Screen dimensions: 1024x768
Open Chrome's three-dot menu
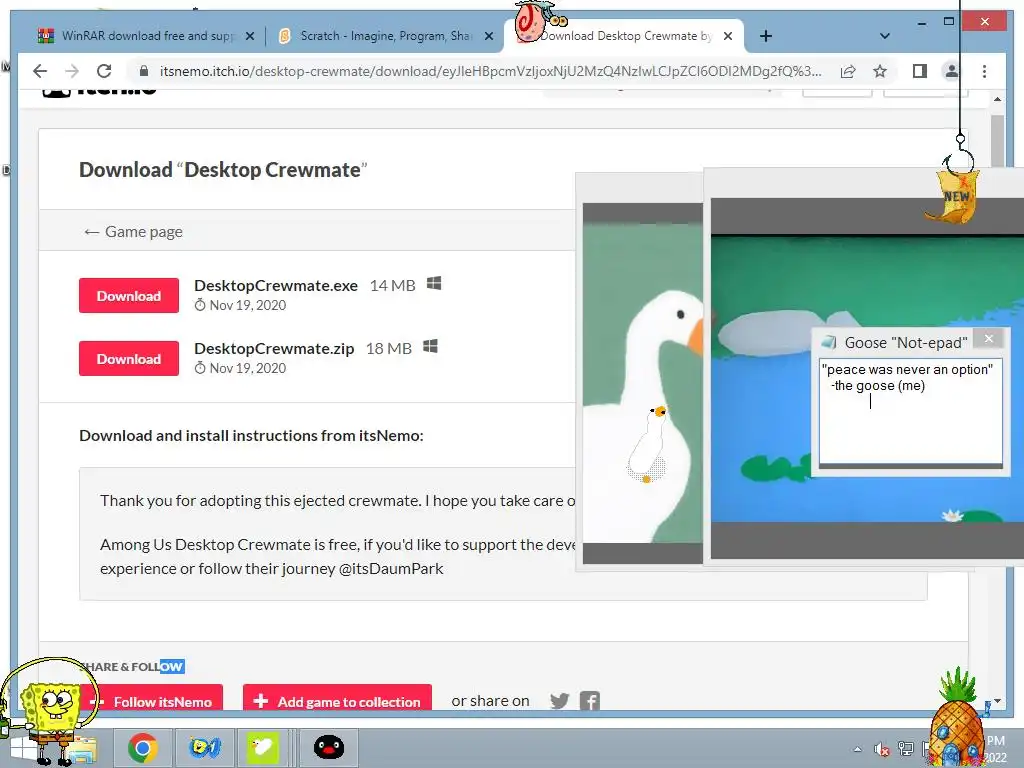click(x=984, y=71)
